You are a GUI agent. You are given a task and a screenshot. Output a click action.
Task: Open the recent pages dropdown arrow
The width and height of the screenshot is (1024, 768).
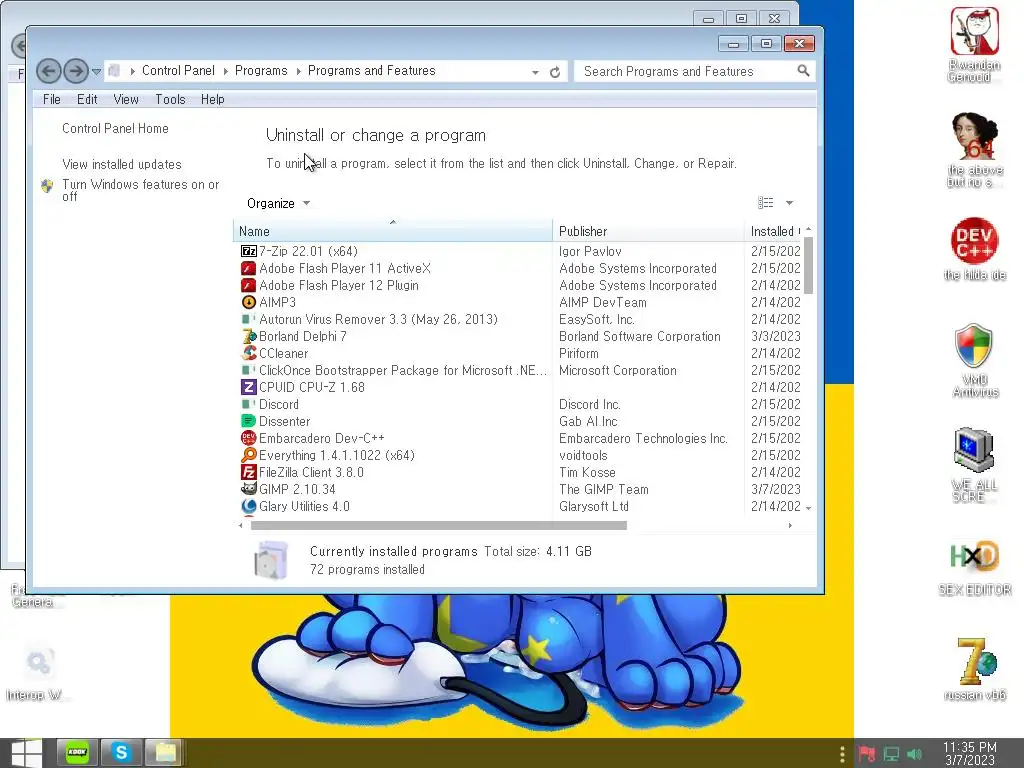96,71
